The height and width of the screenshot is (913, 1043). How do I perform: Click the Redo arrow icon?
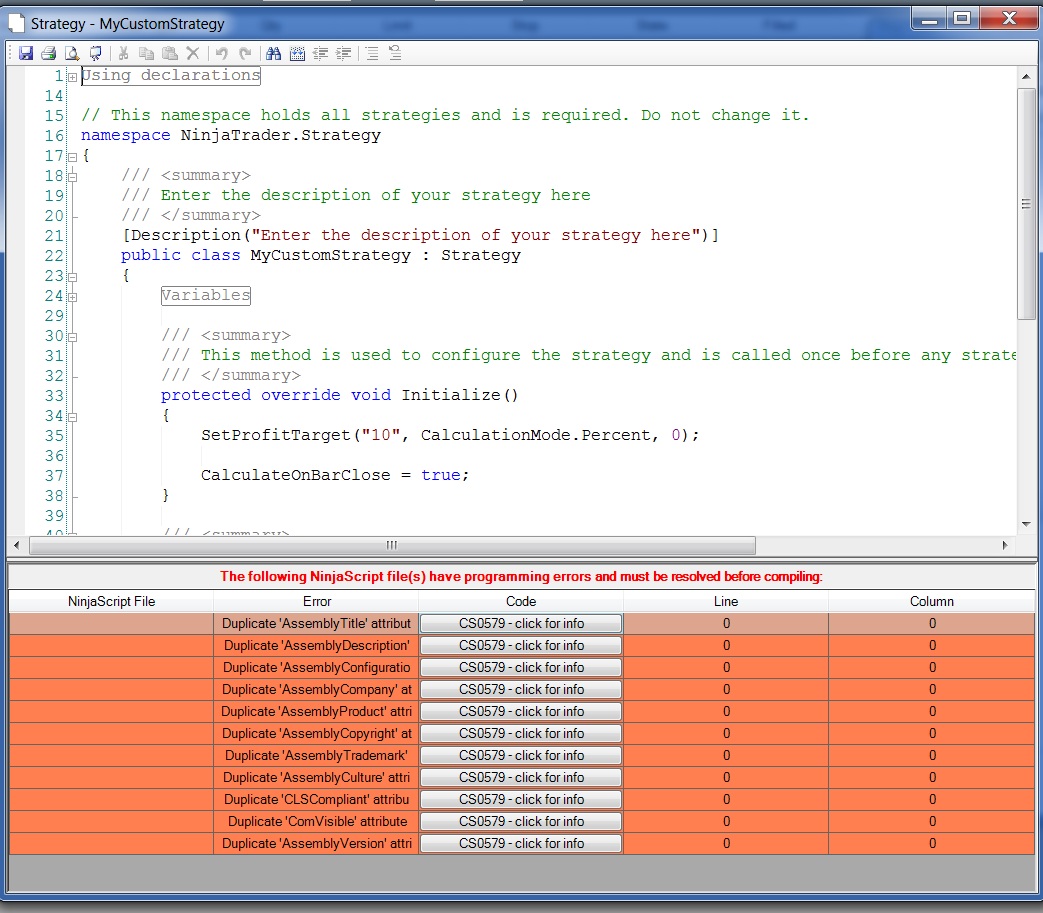pos(245,54)
